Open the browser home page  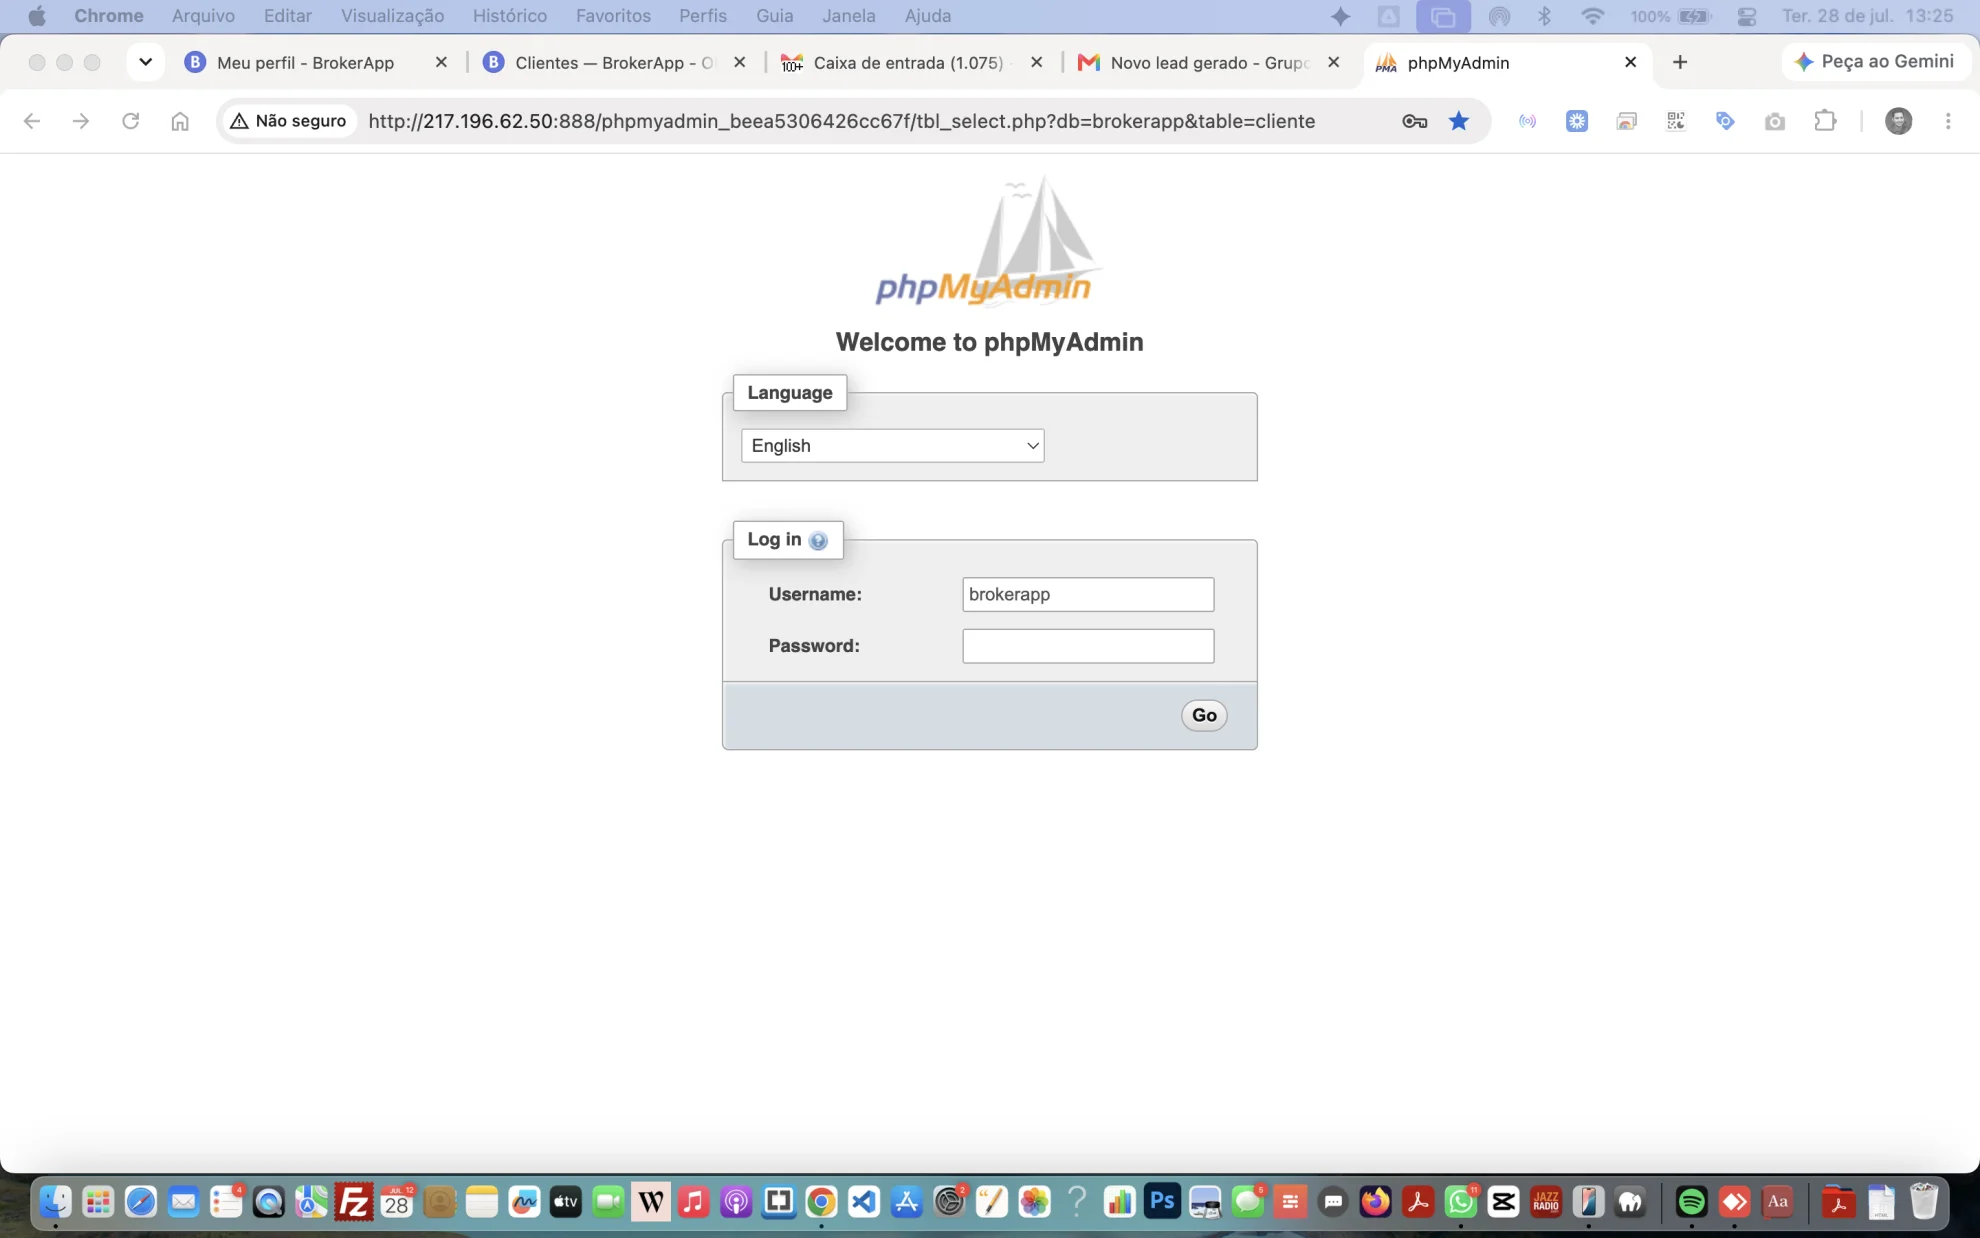(180, 121)
